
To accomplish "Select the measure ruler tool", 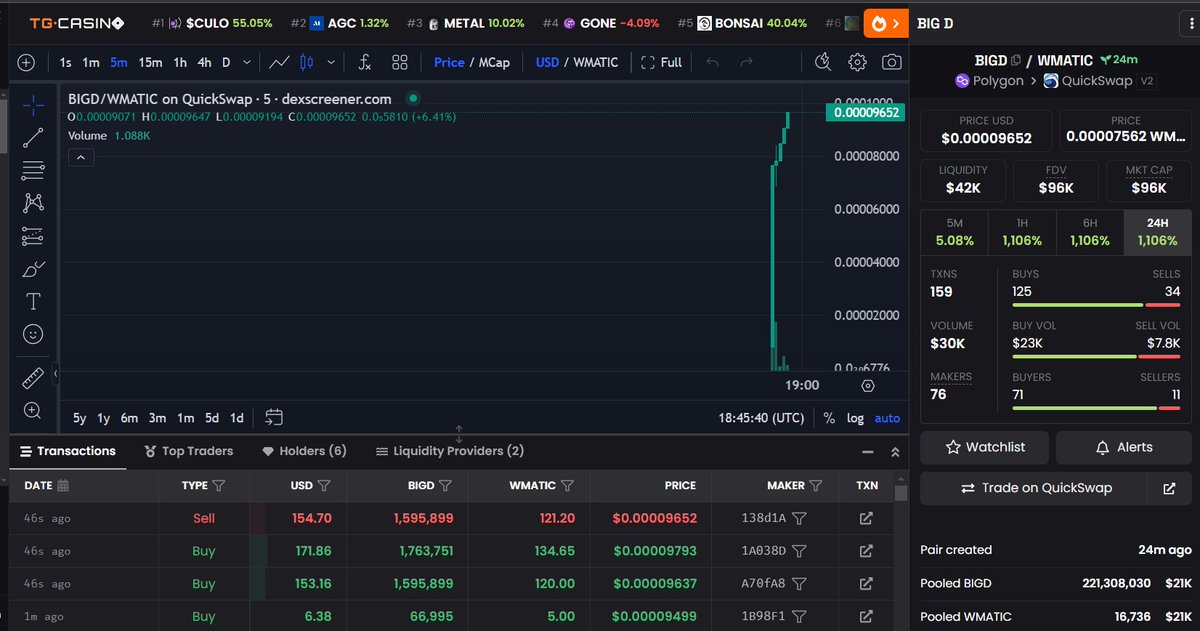I will coord(32,377).
